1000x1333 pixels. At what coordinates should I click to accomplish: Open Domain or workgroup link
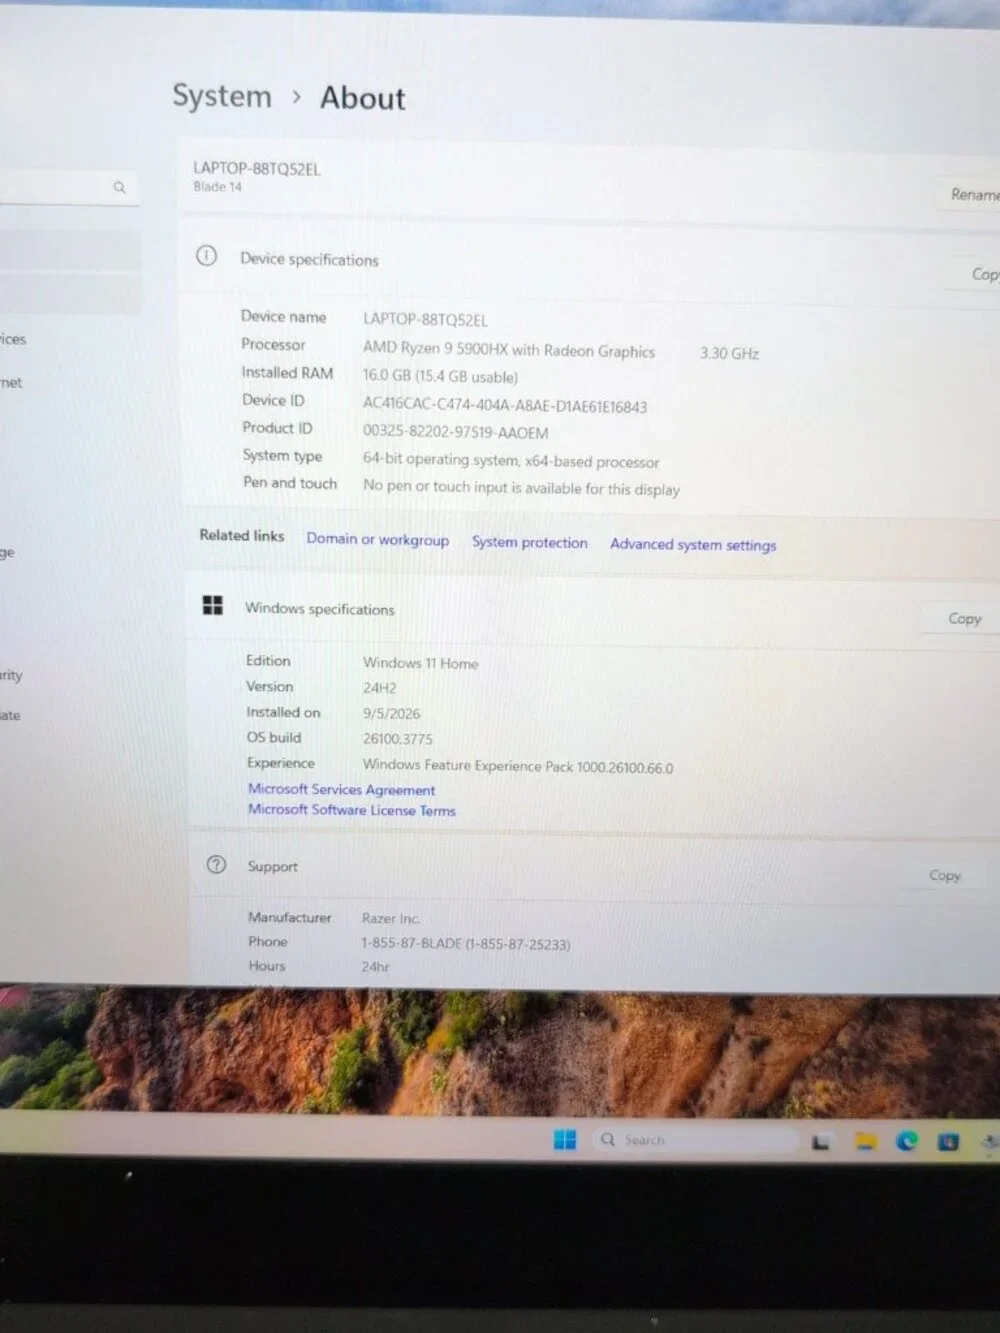point(377,539)
